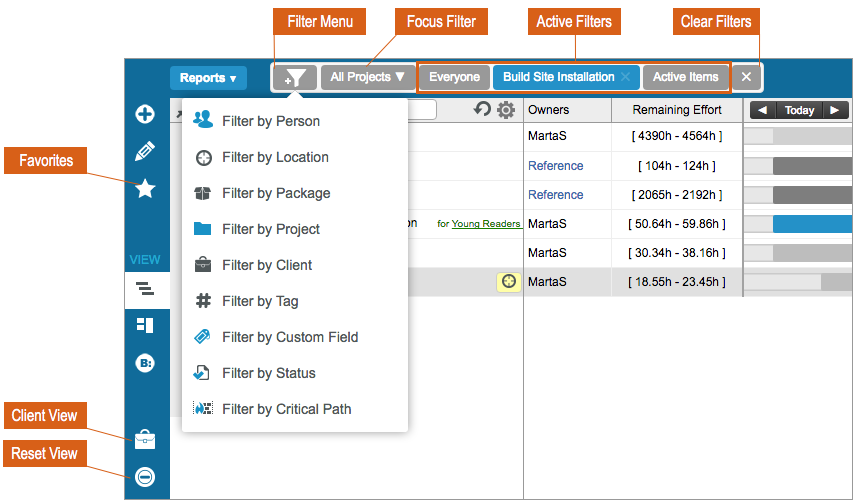Viewport: 853px width, 500px height.
Task: Open the filter menu funnel icon
Action: pos(295,77)
